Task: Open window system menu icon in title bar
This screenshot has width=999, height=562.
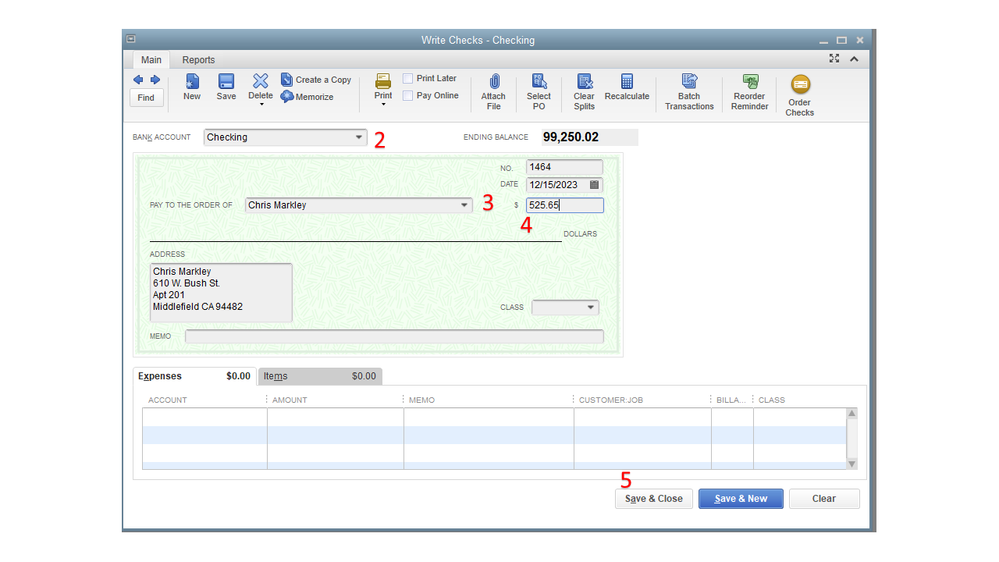Action: tap(131, 39)
